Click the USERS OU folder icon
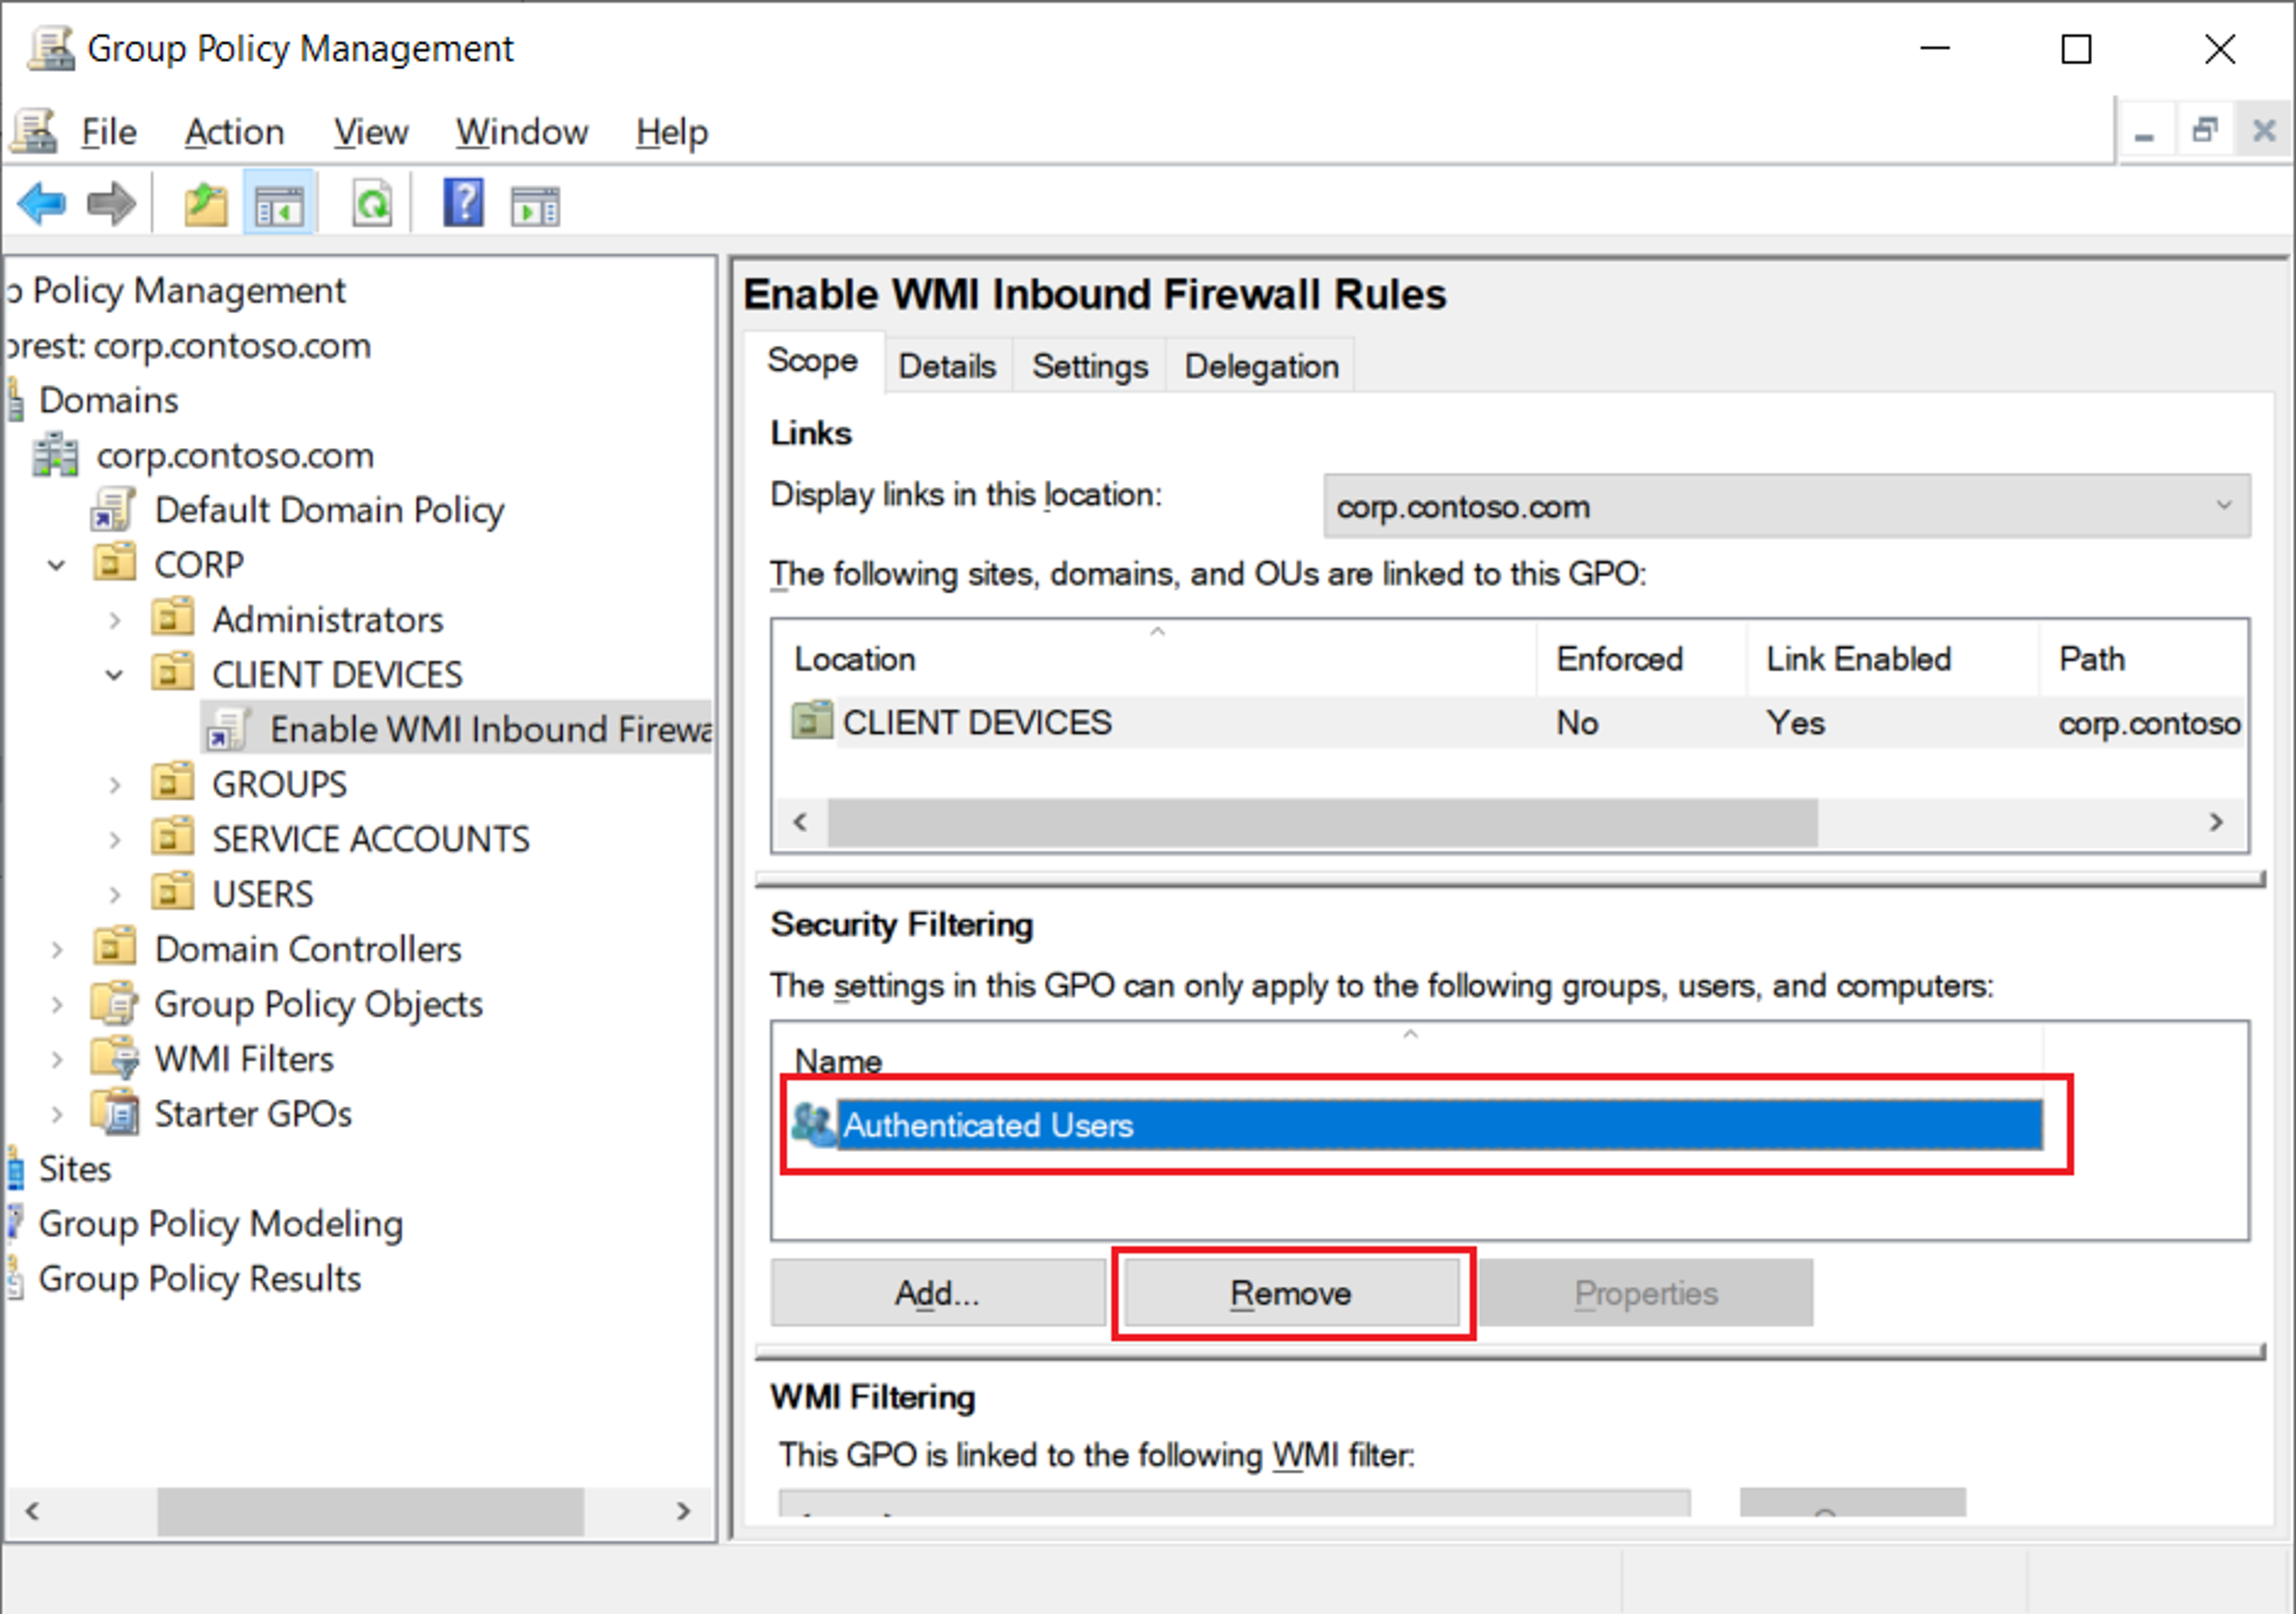This screenshot has height=1614, width=2296. tap(172, 892)
